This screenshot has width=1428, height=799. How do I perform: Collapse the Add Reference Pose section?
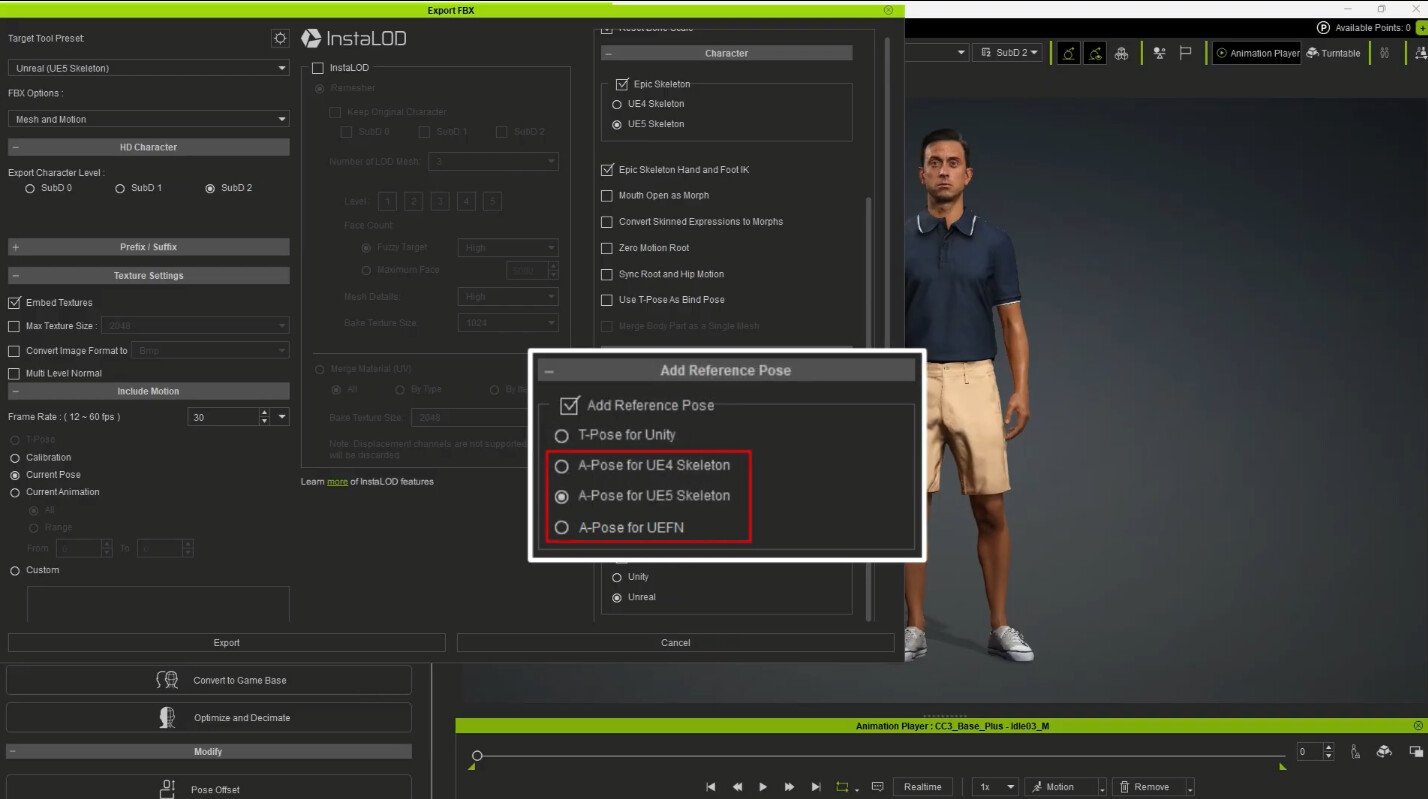pyautogui.click(x=549, y=371)
